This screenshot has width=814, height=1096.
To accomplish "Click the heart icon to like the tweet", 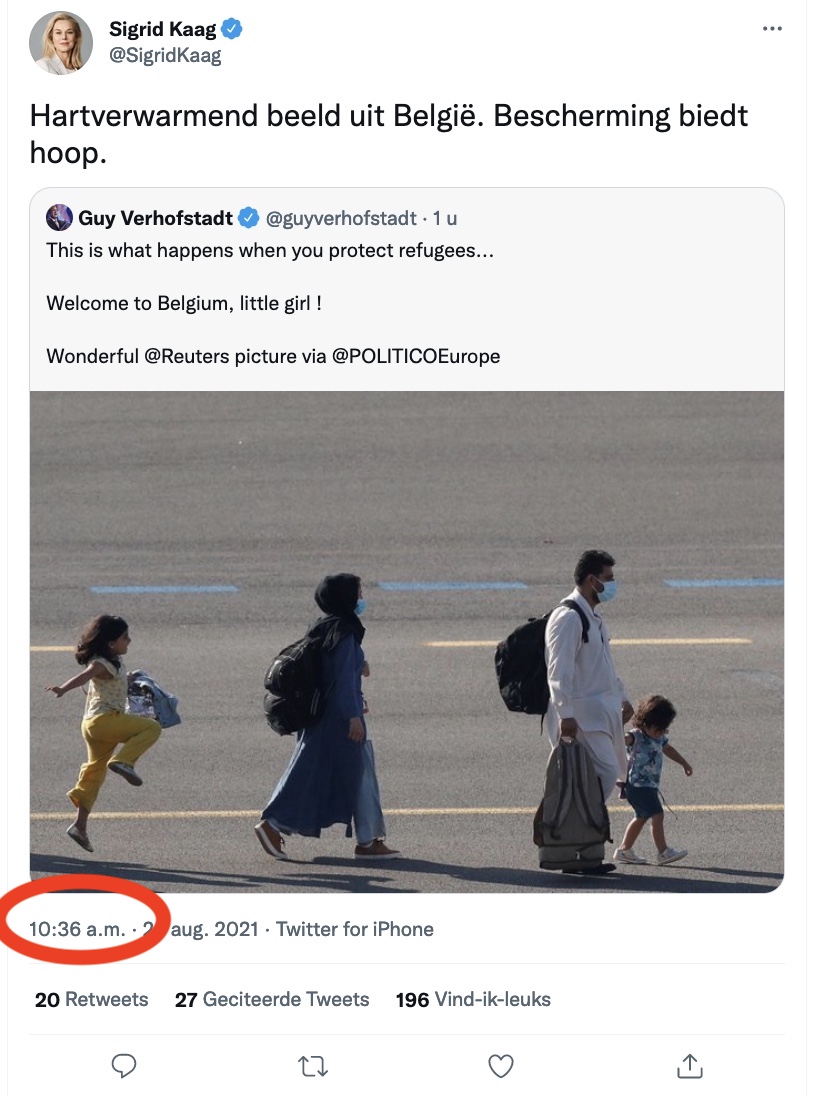I will pos(499,1065).
